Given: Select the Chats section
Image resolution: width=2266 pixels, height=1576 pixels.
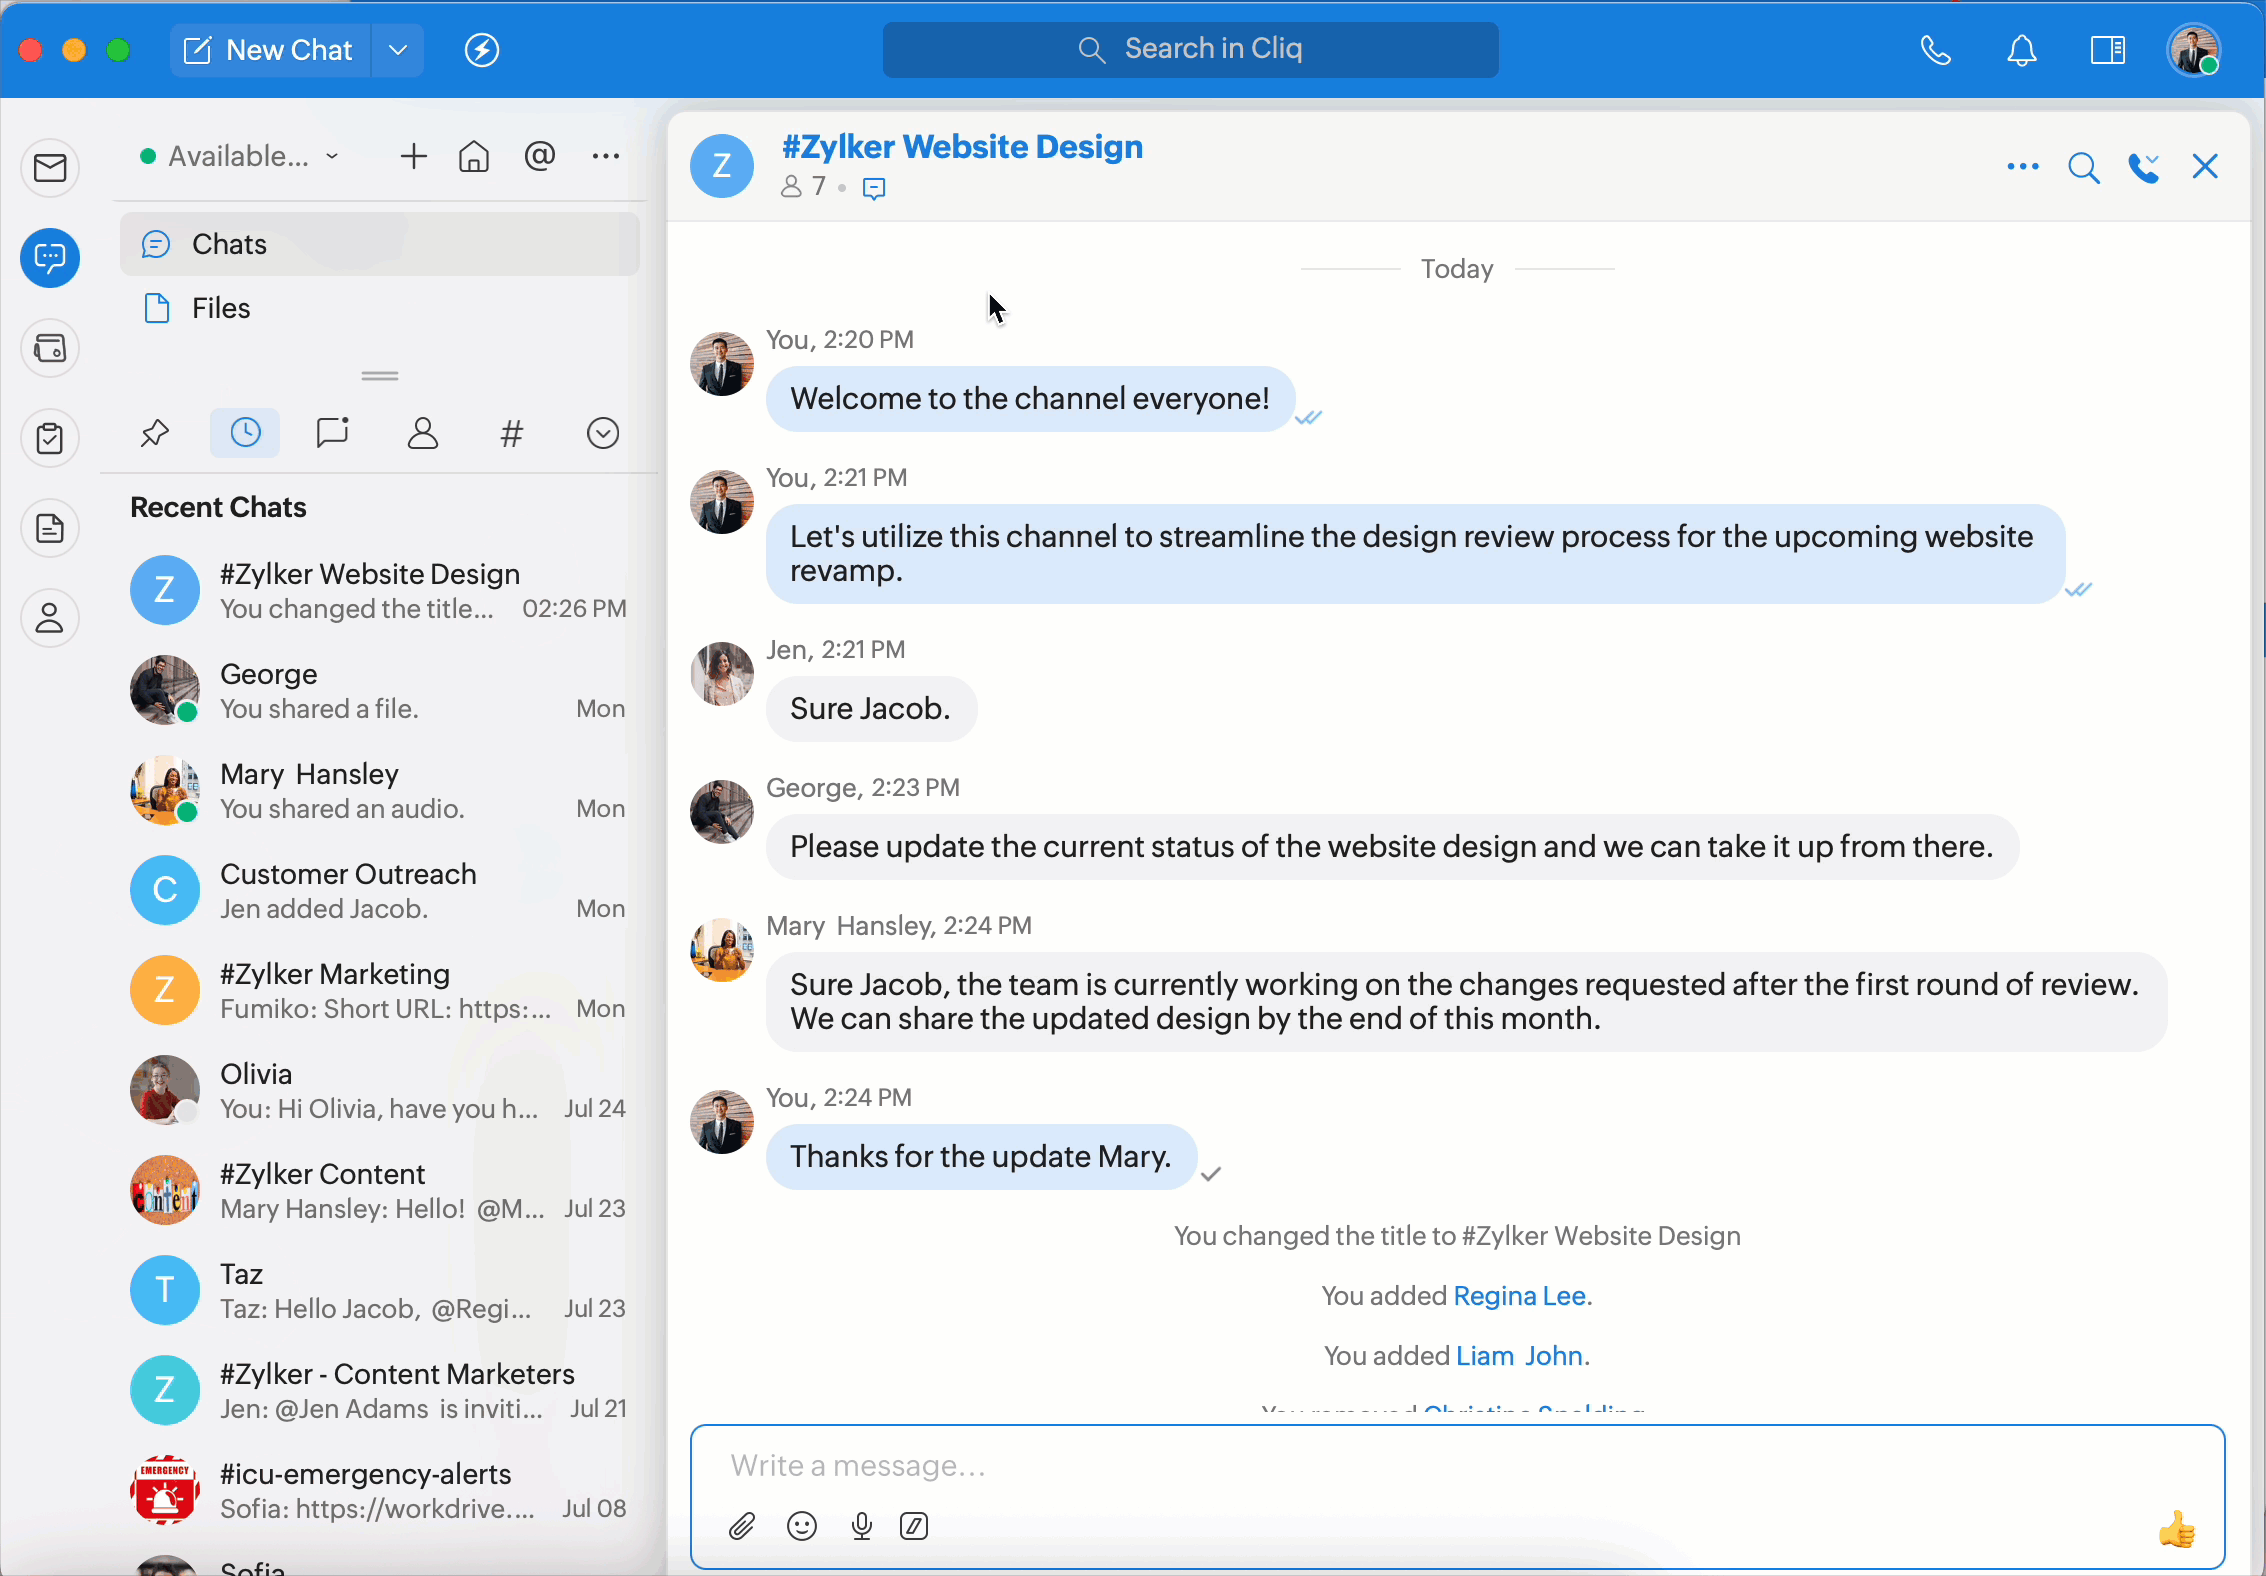Looking at the screenshot, I should (x=229, y=244).
